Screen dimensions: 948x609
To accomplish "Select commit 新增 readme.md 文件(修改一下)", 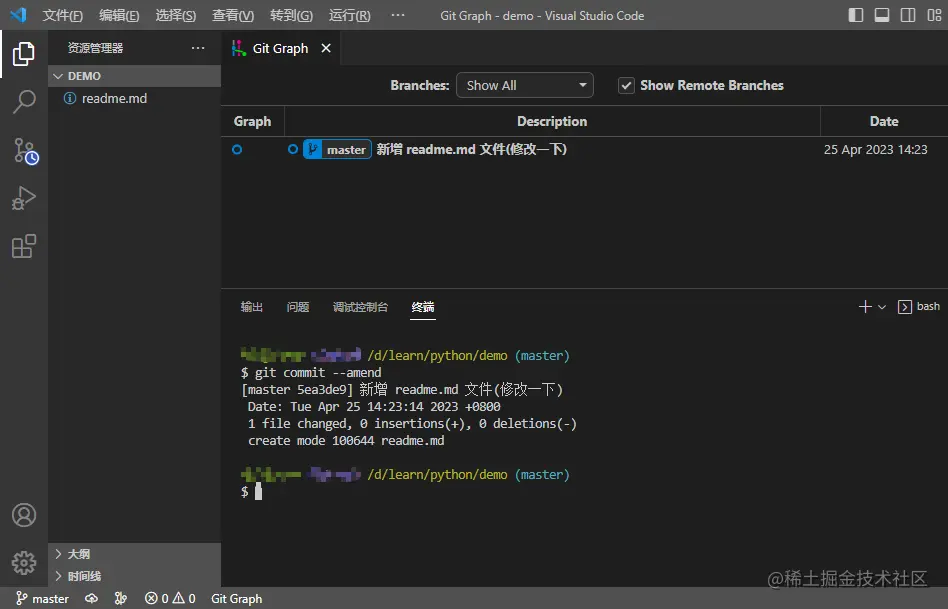I will [x=472, y=149].
